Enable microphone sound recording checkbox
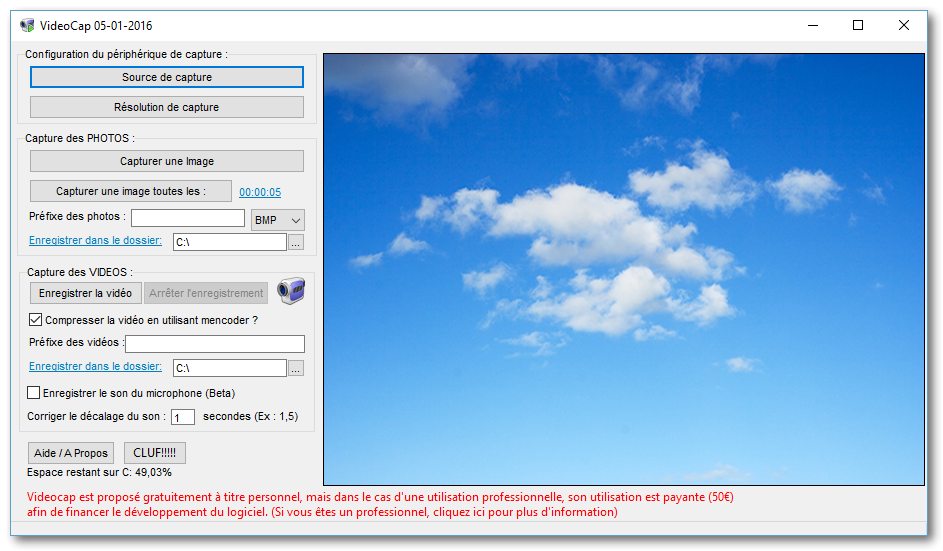This screenshot has width=943, height=551. coord(34,393)
